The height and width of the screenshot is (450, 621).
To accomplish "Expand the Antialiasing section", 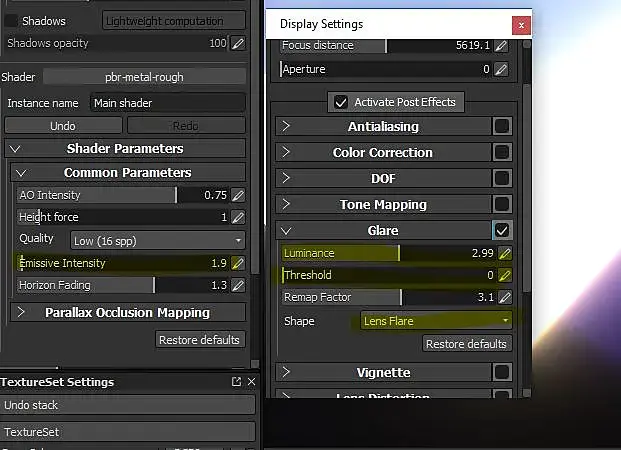I will point(286,126).
